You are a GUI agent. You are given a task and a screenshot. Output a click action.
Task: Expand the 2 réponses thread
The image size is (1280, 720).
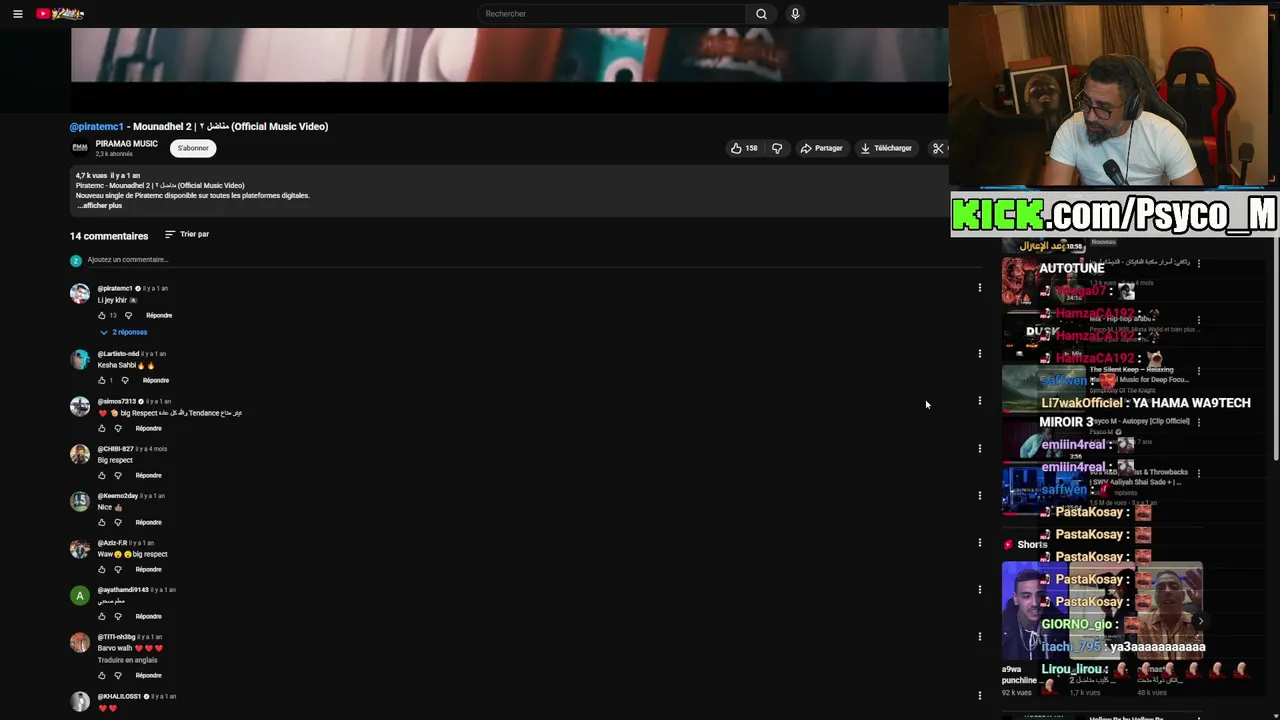point(123,332)
